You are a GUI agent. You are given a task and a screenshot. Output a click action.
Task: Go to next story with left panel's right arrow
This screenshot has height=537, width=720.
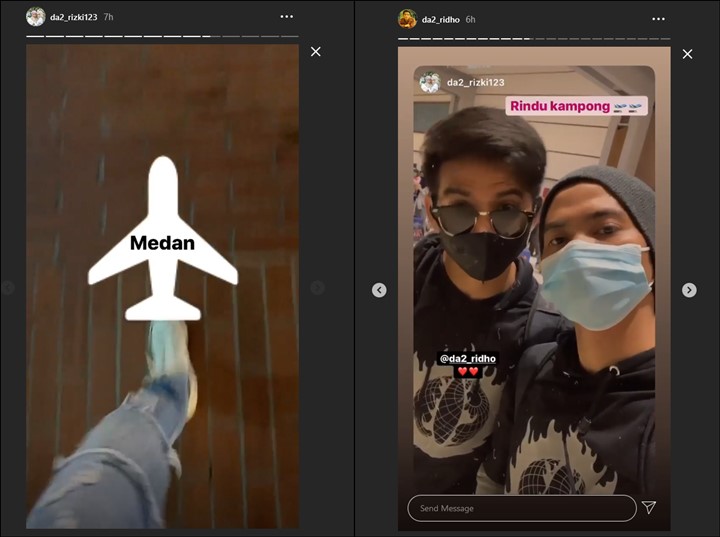click(x=317, y=288)
